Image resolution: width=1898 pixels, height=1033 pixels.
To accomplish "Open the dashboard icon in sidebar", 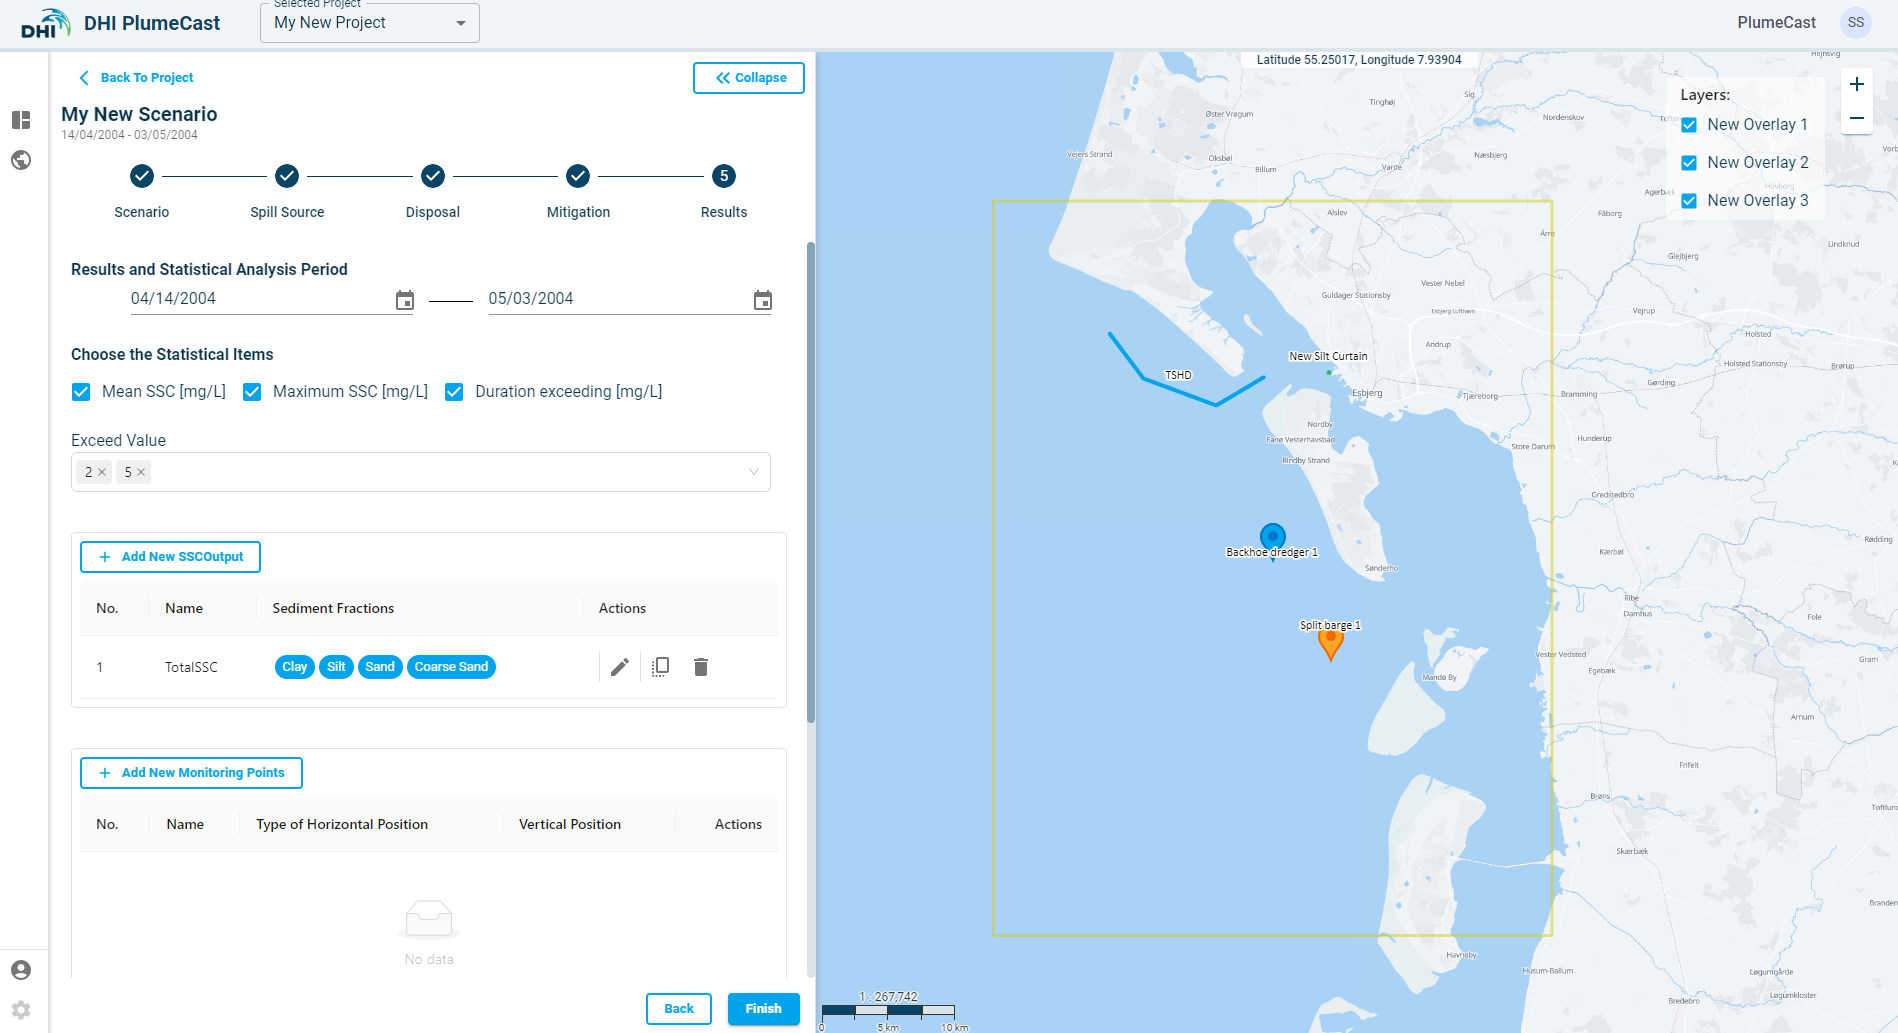I will [21, 120].
